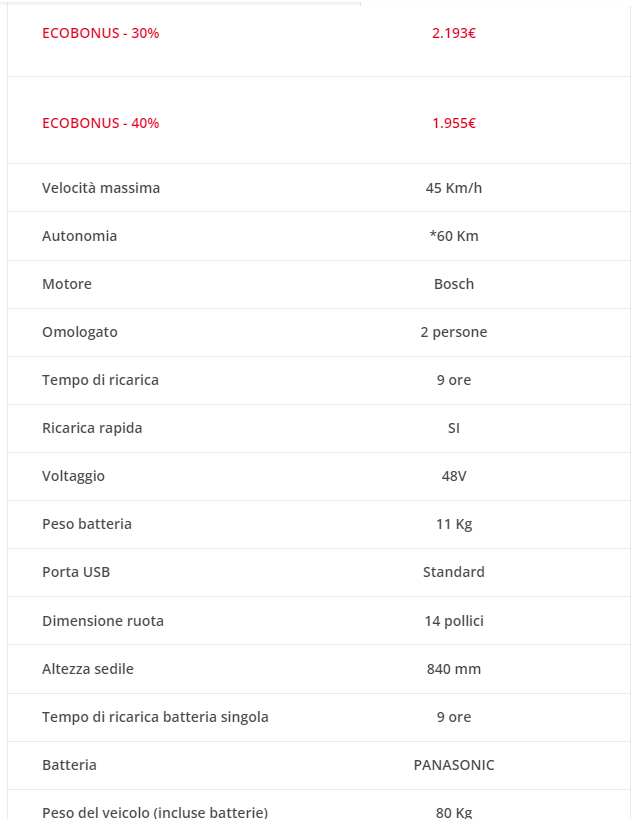The image size is (635, 838).
Task: Select the *60 Km range value
Action: coord(453,236)
